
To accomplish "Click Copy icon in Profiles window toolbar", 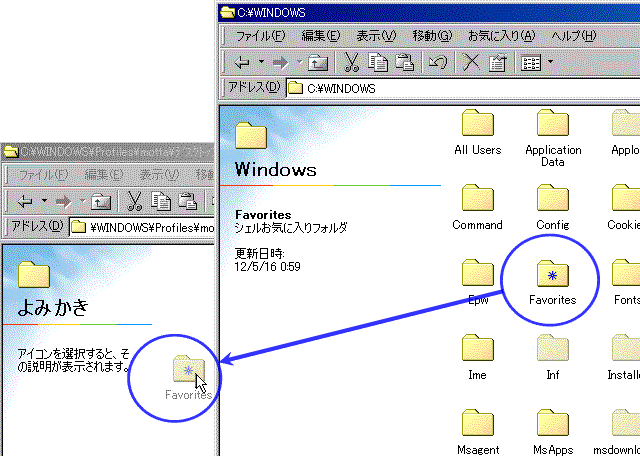I will (x=161, y=201).
